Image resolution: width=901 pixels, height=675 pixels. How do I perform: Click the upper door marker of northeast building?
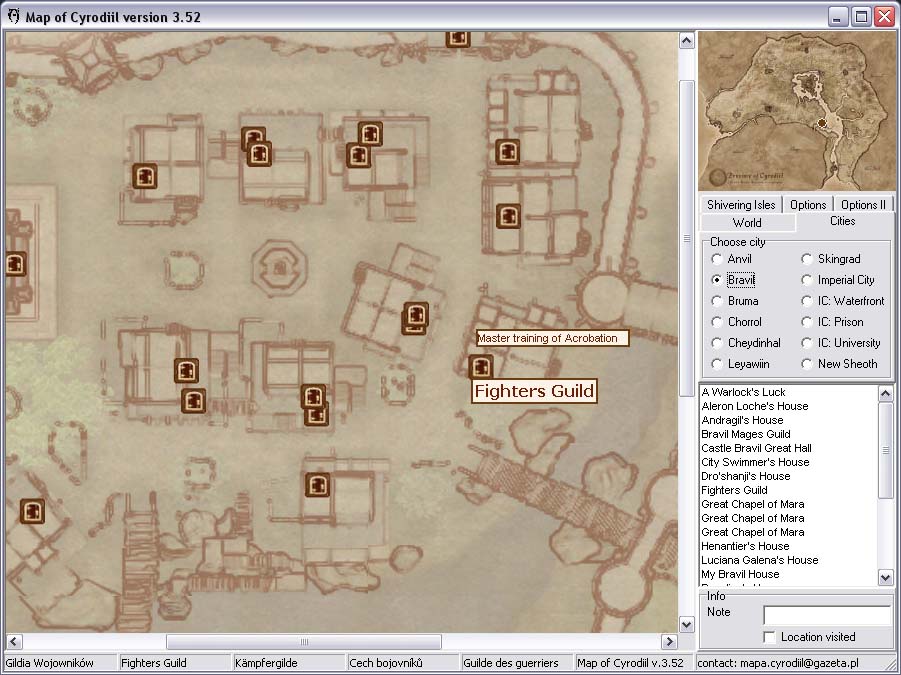tap(507, 152)
